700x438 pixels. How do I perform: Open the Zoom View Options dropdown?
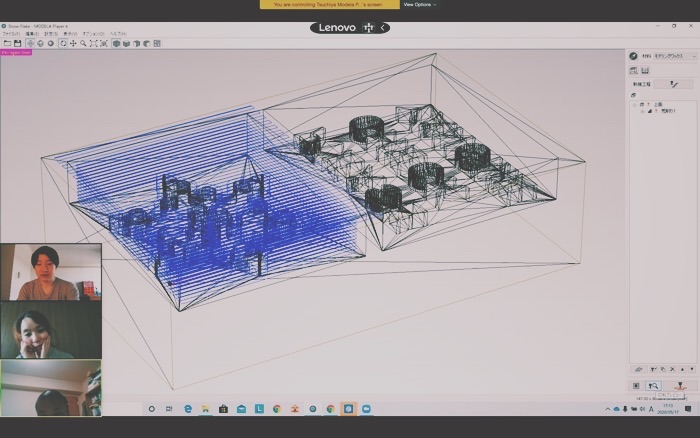click(x=420, y=4)
